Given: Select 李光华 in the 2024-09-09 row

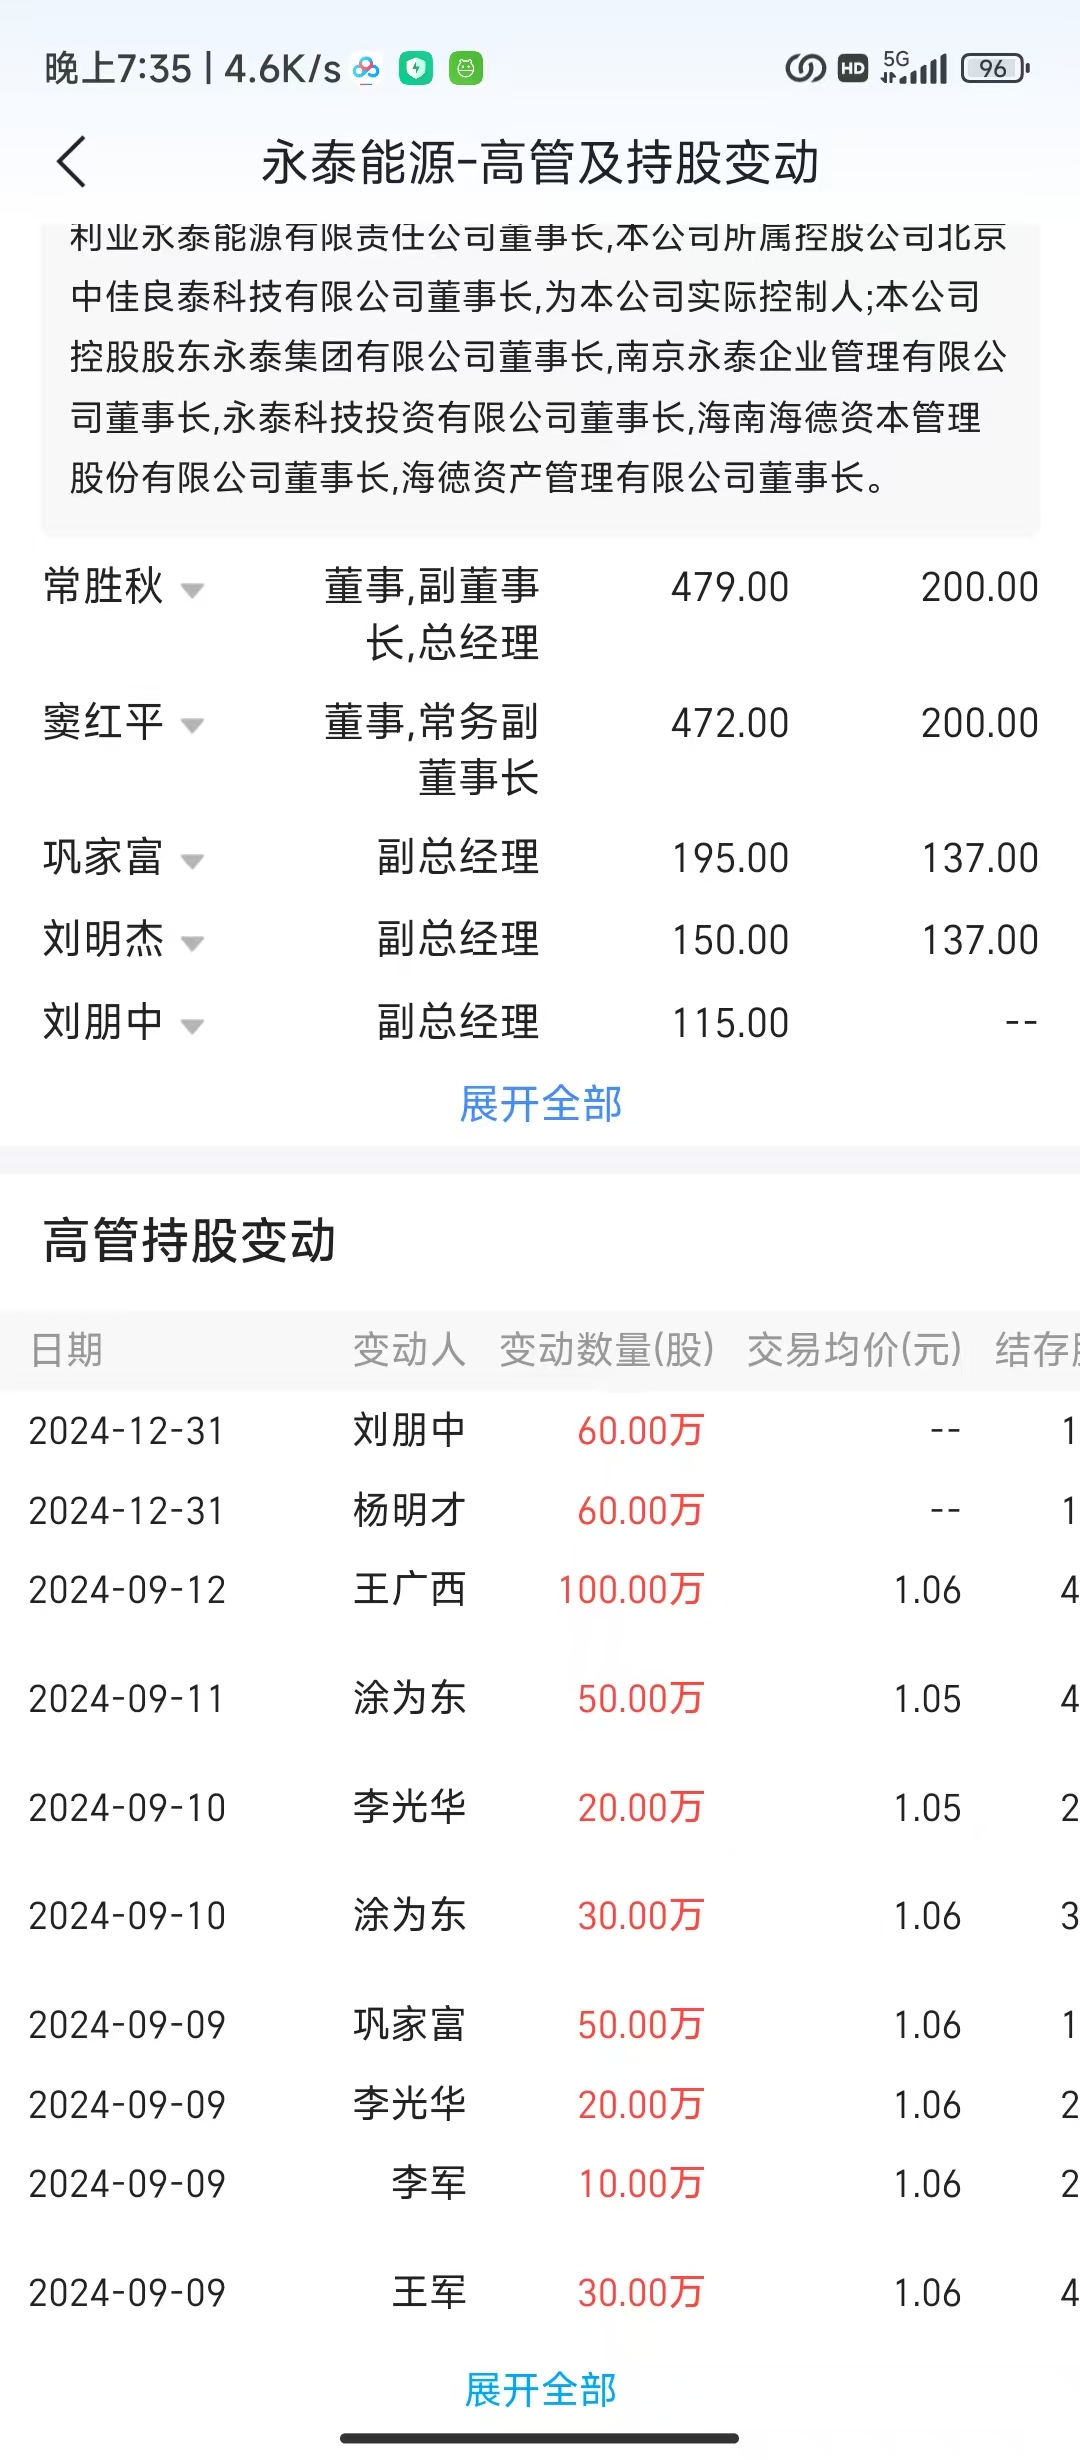Looking at the screenshot, I should [409, 2104].
